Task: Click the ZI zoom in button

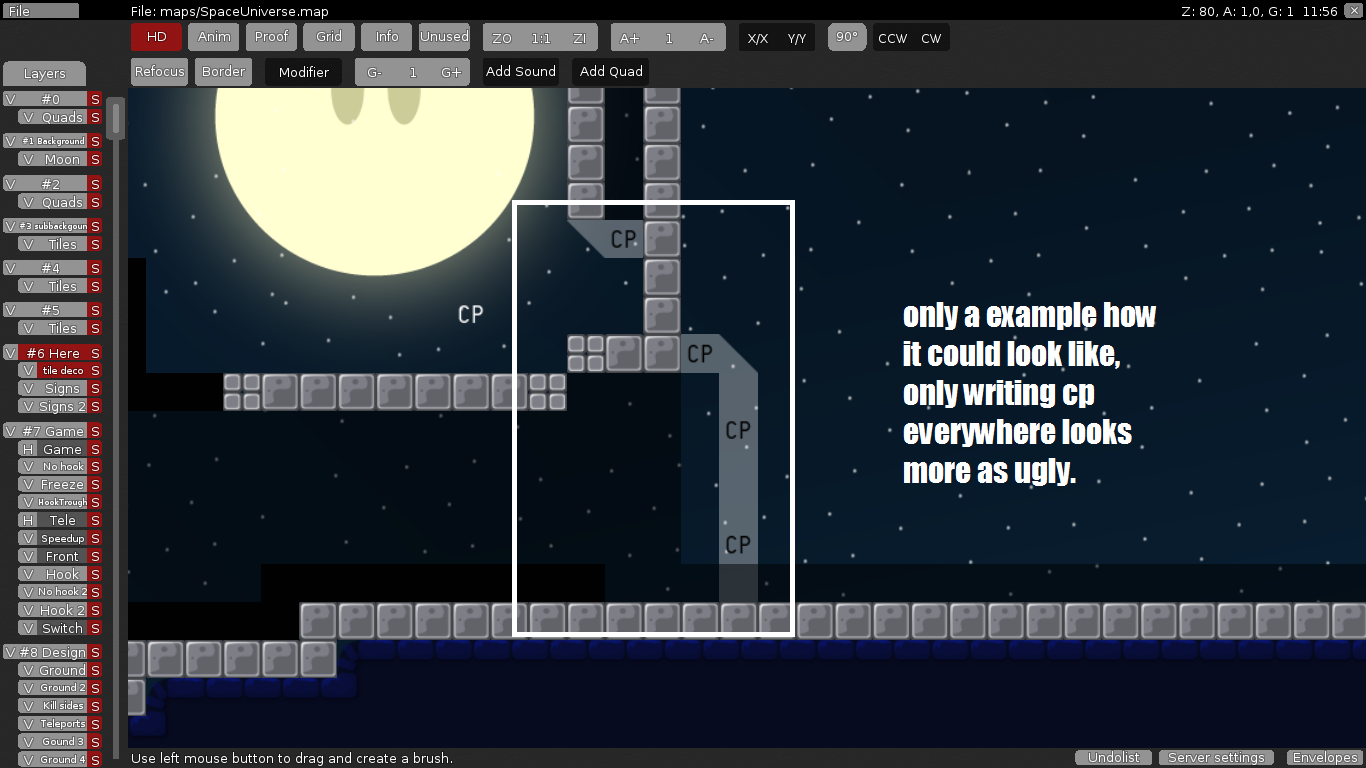Action: tap(579, 38)
